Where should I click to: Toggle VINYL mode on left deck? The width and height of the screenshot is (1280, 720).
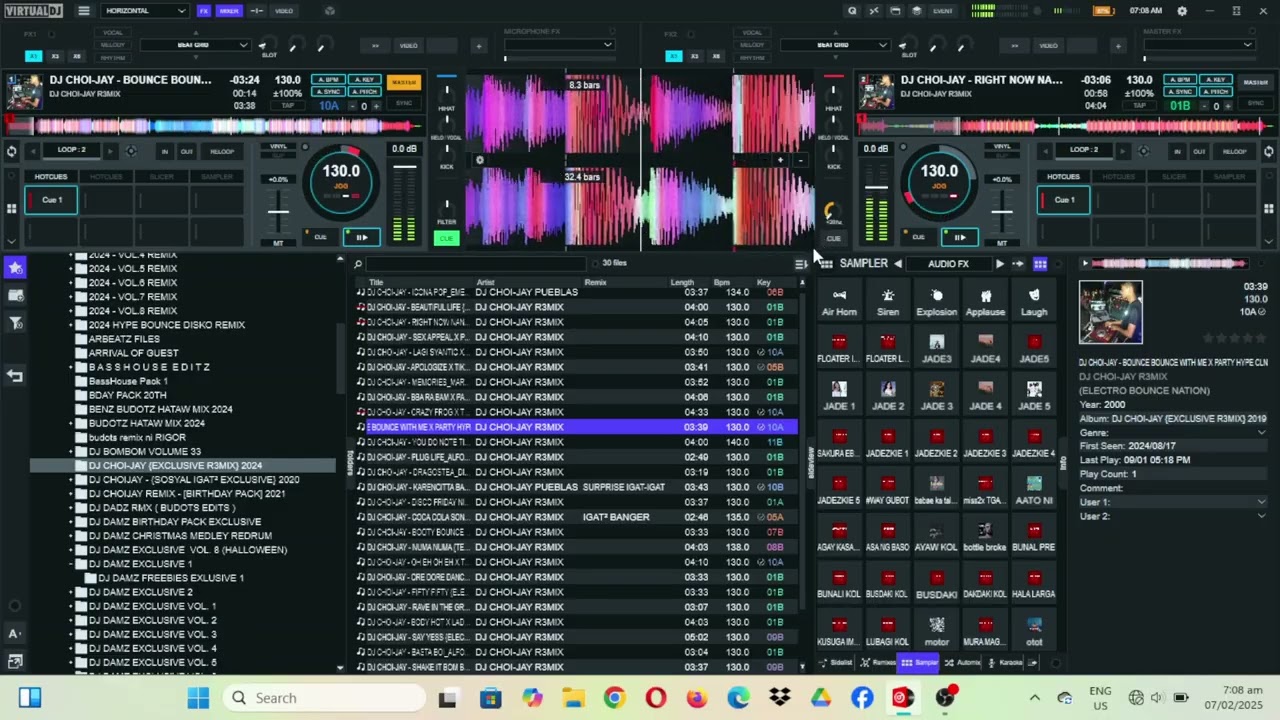pyautogui.click(x=279, y=147)
